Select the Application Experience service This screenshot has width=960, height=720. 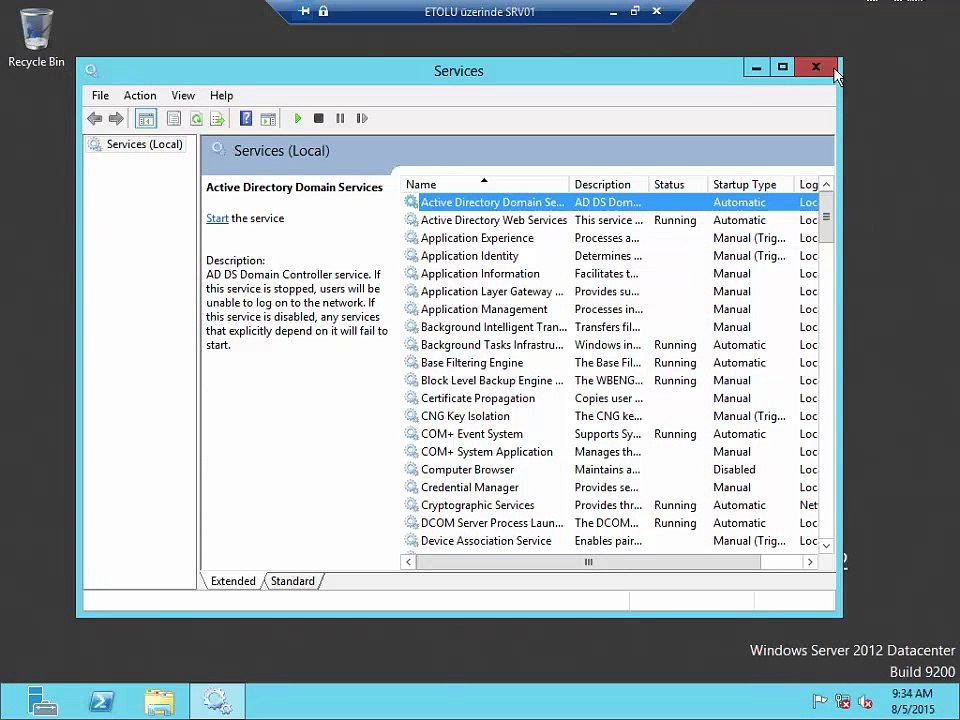coord(610,238)
